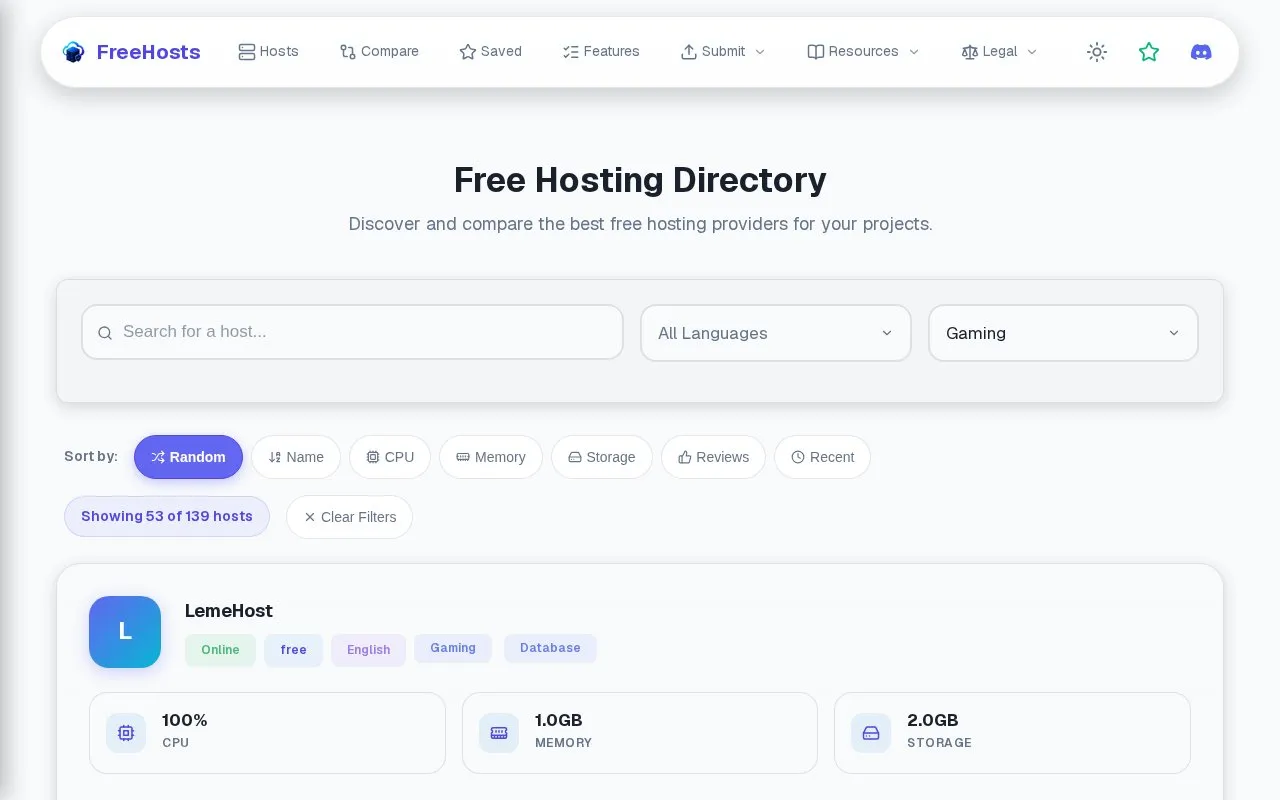Image resolution: width=1280 pixels, height=800 pixels.
Task: Open the Compare page
Action: pyautogui.click(x=379, y=51)
